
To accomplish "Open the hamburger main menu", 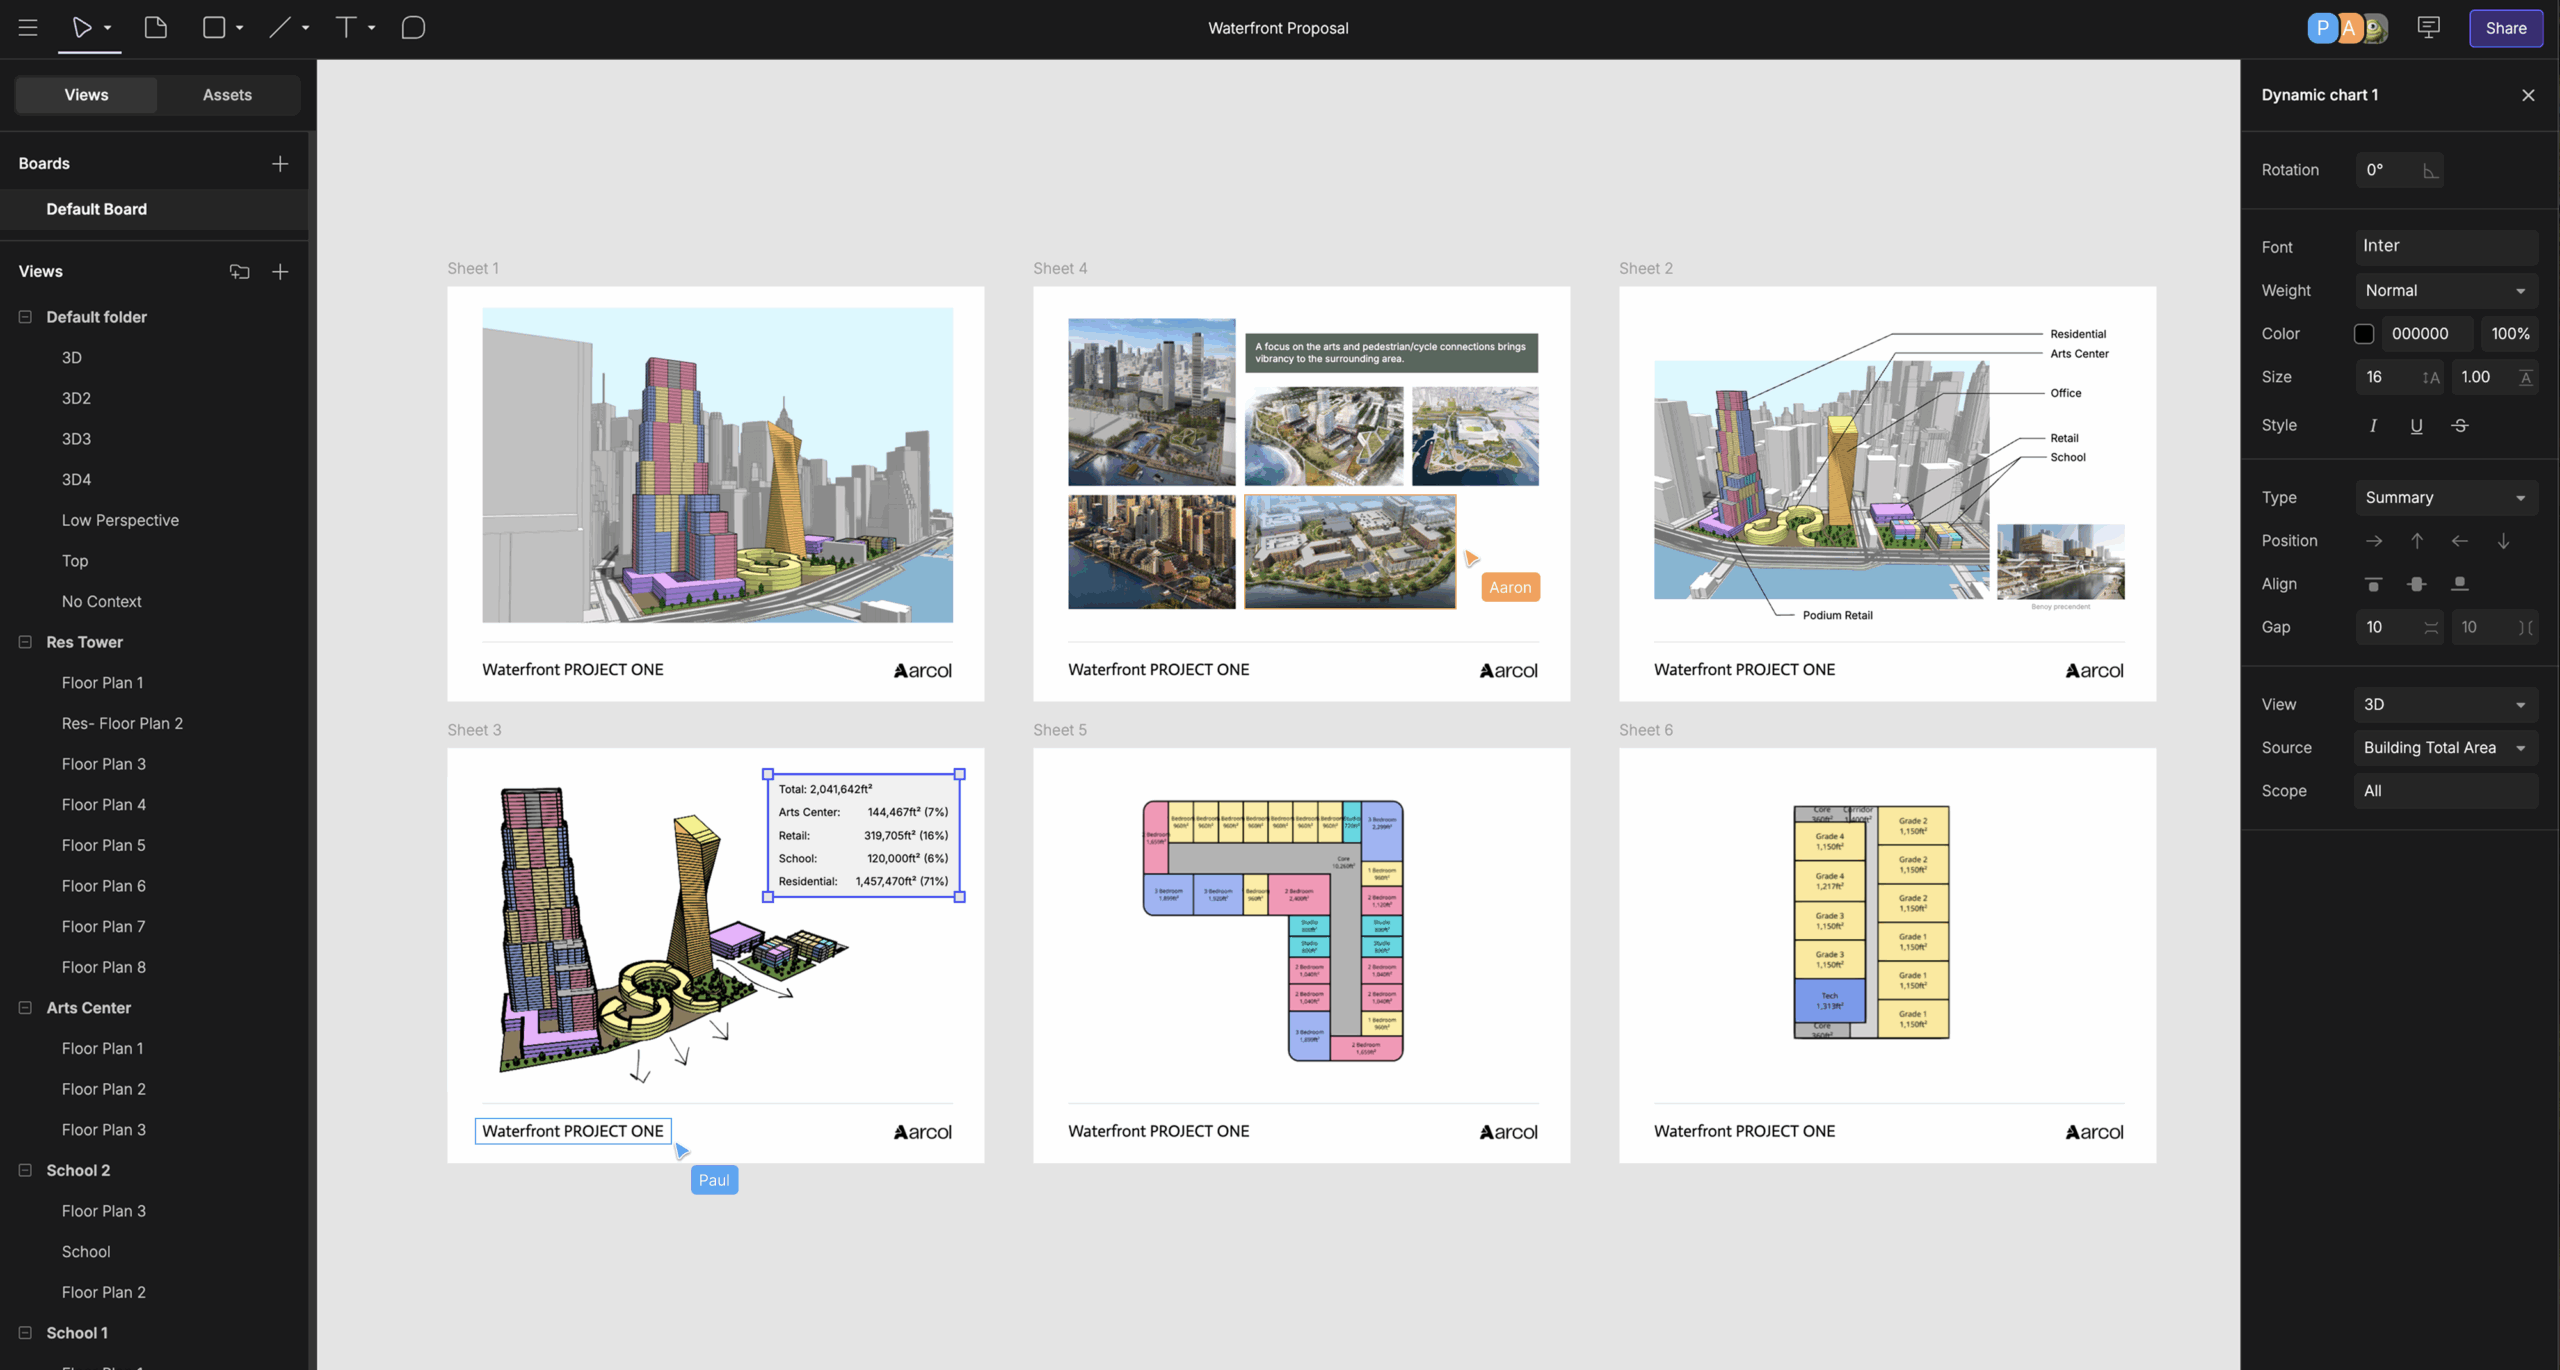I will [x=28, y=28].
